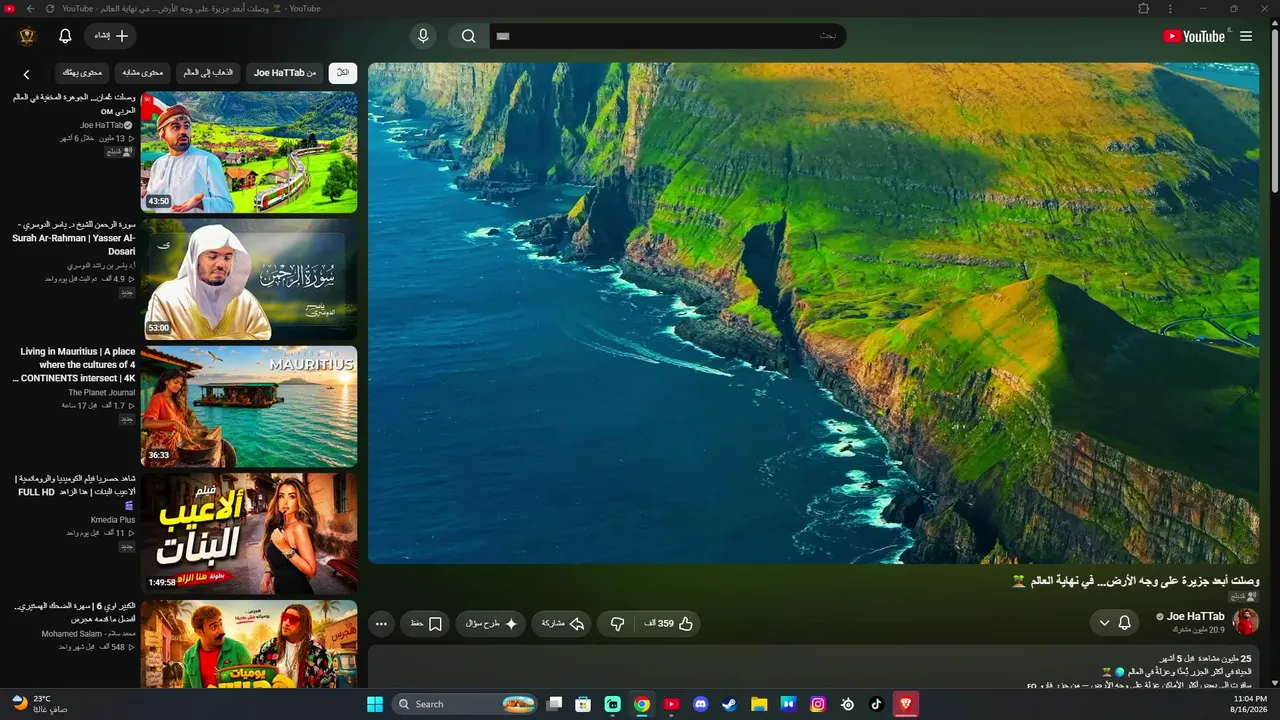The image size is (1280, 720).
Task: Open File Explorer from the taskbar
Action: click(759, 704)
